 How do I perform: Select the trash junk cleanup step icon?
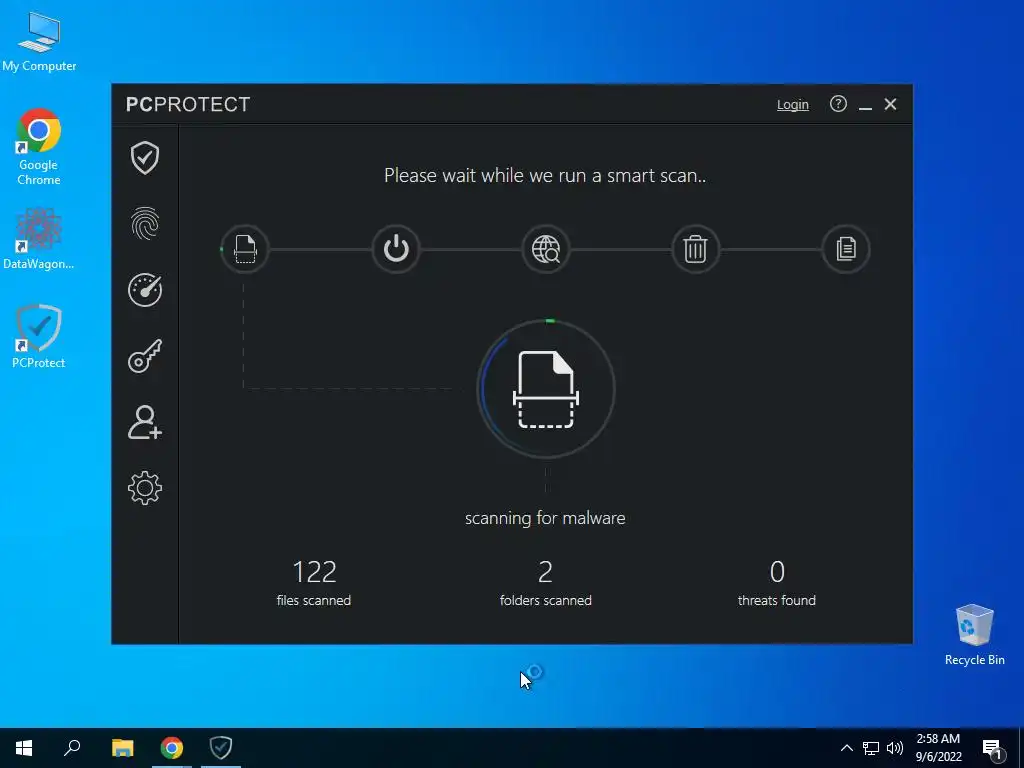click(x=696, y=249)
